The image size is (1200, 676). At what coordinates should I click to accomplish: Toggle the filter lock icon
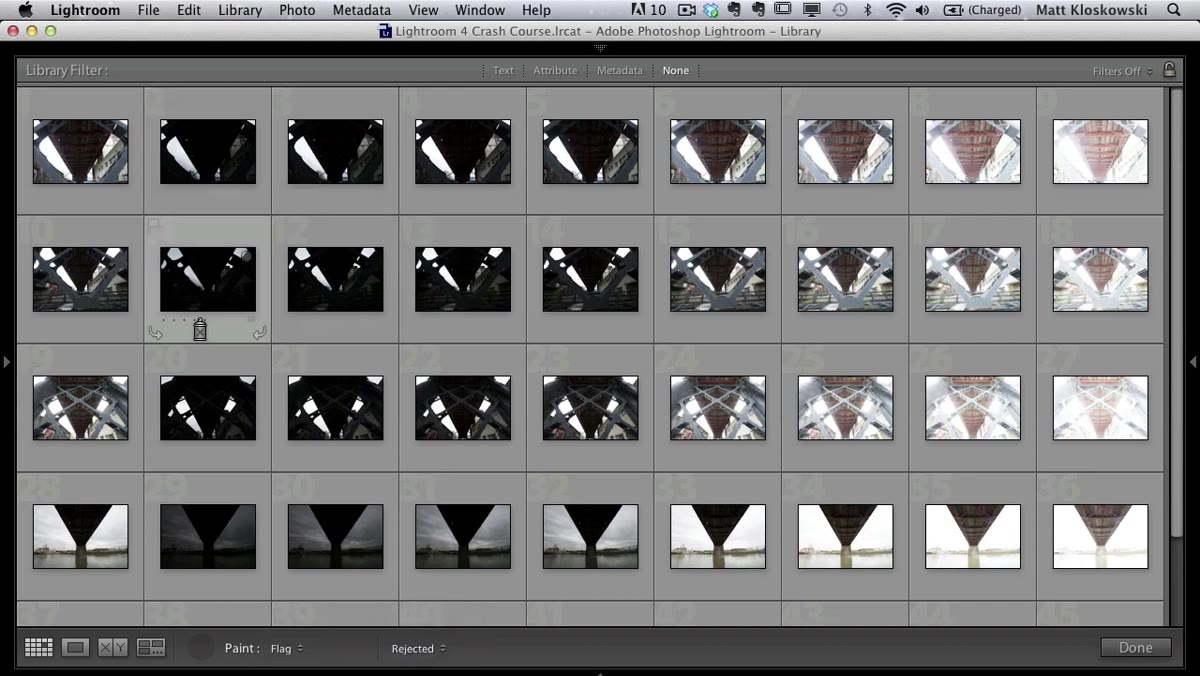[x=1169, y=70]
